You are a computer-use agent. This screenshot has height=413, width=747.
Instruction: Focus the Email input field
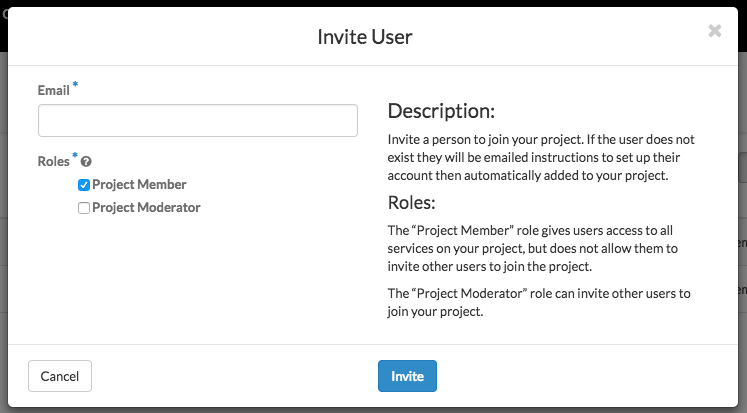coord(198,121)
